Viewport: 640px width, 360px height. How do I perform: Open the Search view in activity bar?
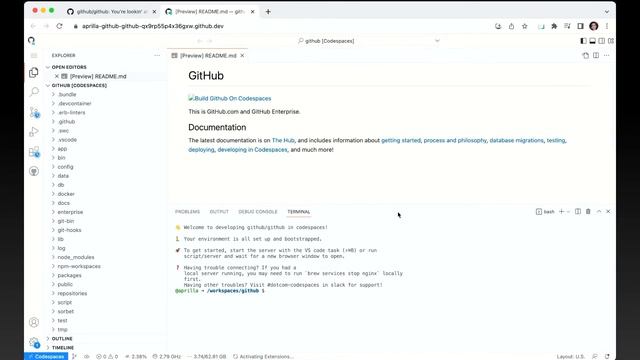coord(34,92)
